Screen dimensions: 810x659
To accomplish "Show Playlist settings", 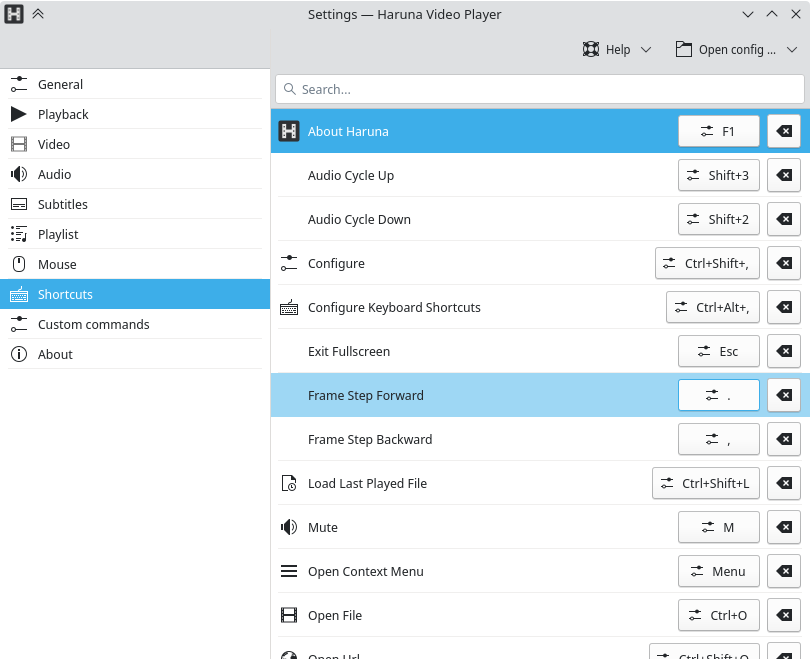I will click(135, 234).
